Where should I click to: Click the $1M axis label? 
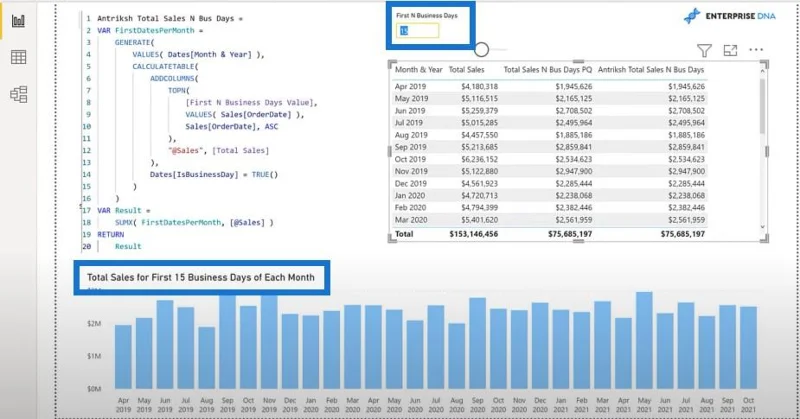[94, 356]
